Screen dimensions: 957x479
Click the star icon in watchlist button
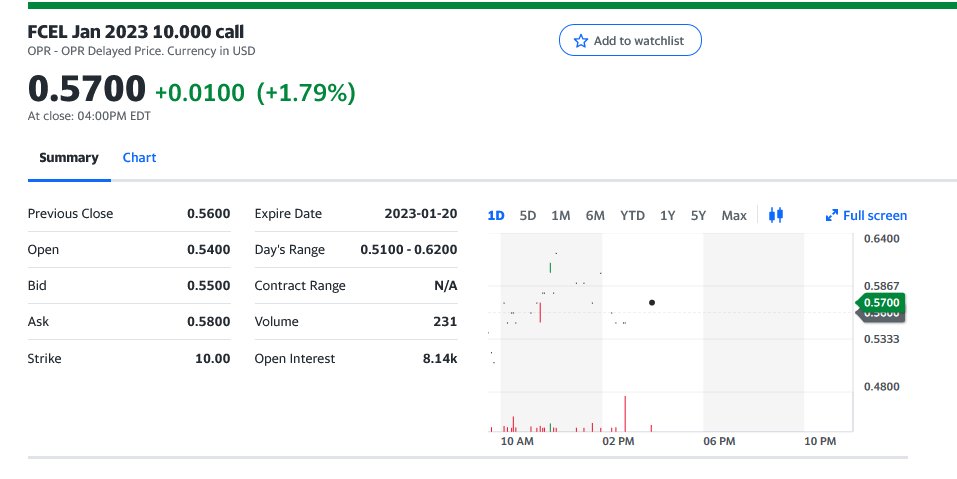(x=580, y=41)
